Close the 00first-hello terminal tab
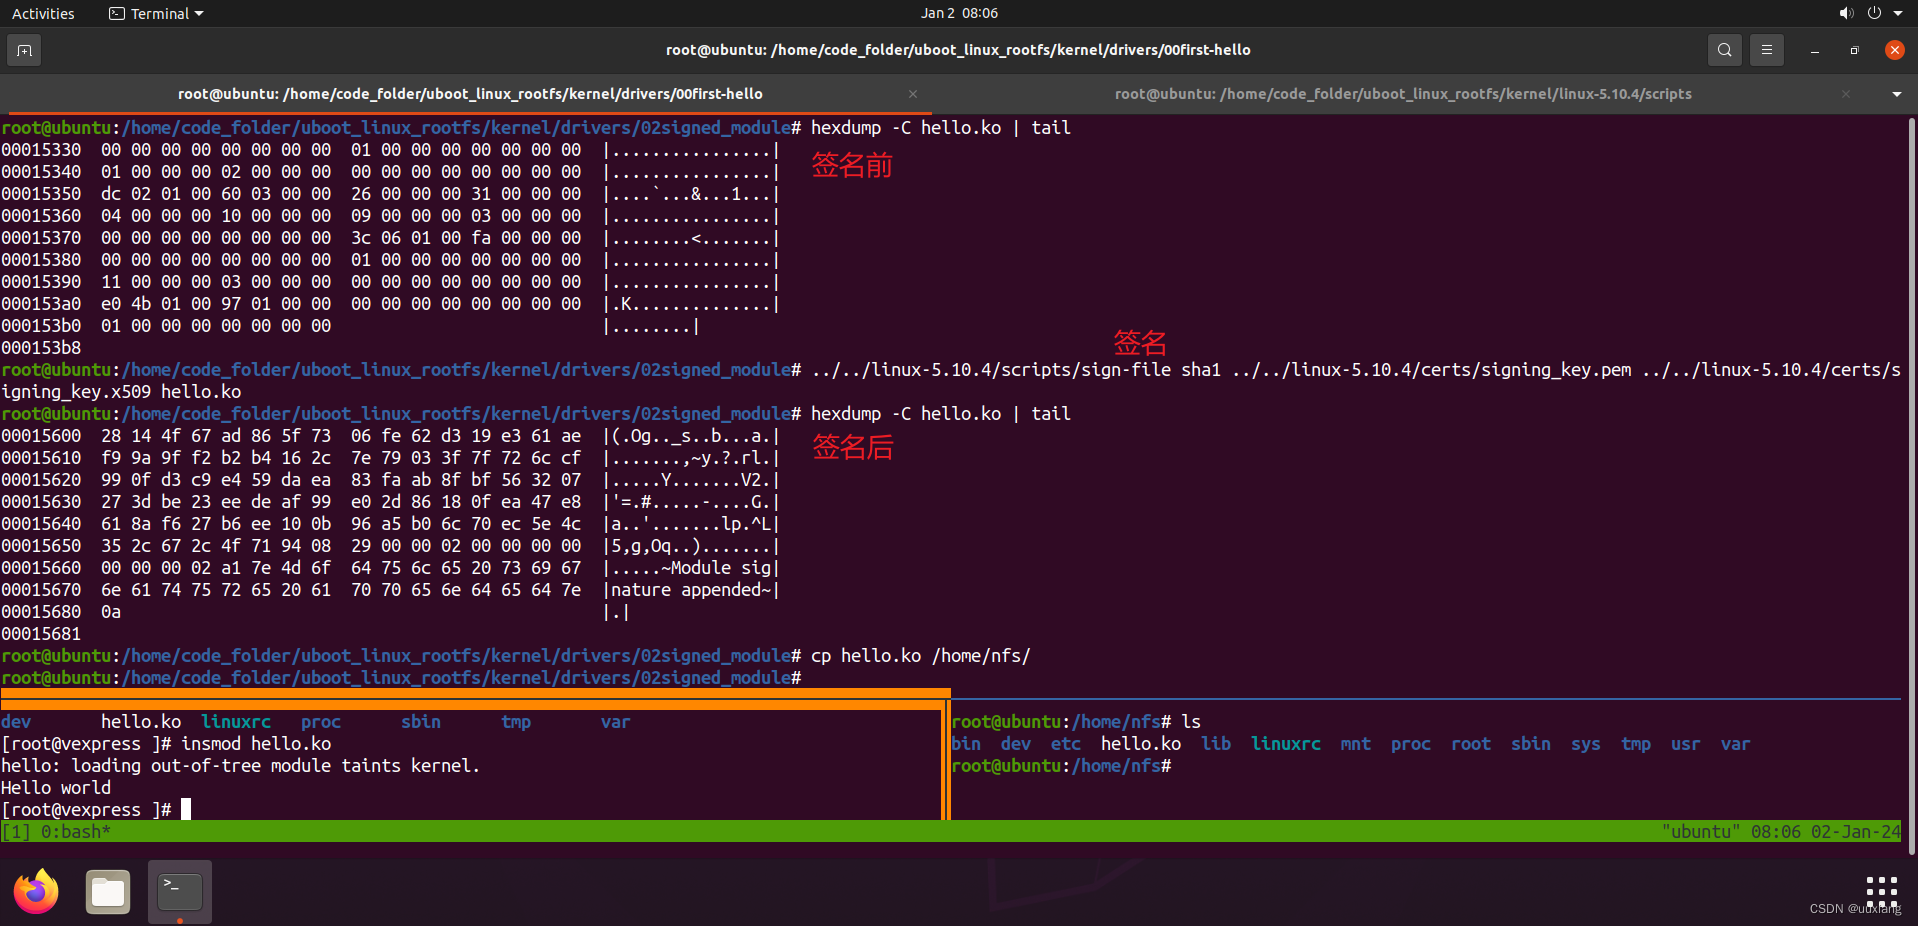The image size is (1918, 926). point(913,94)
